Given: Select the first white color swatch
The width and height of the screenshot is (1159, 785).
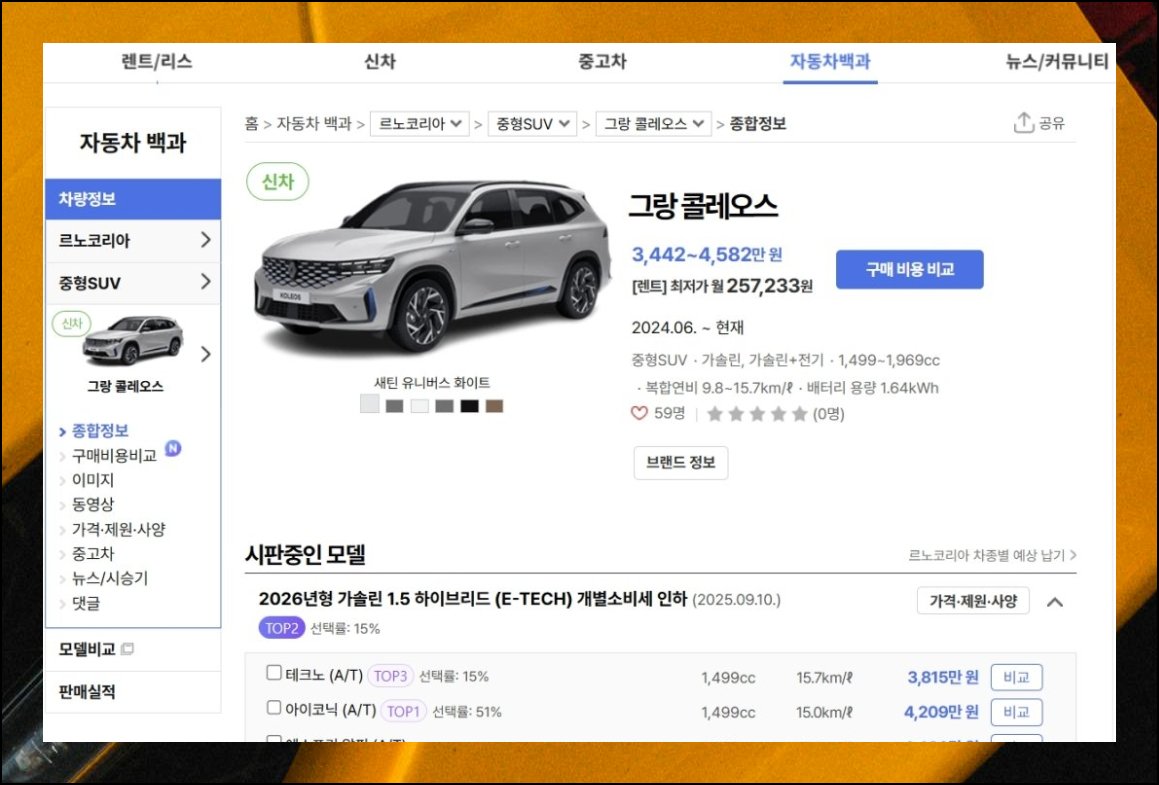Looking at the screenshot, I should (x=370, y=404).
